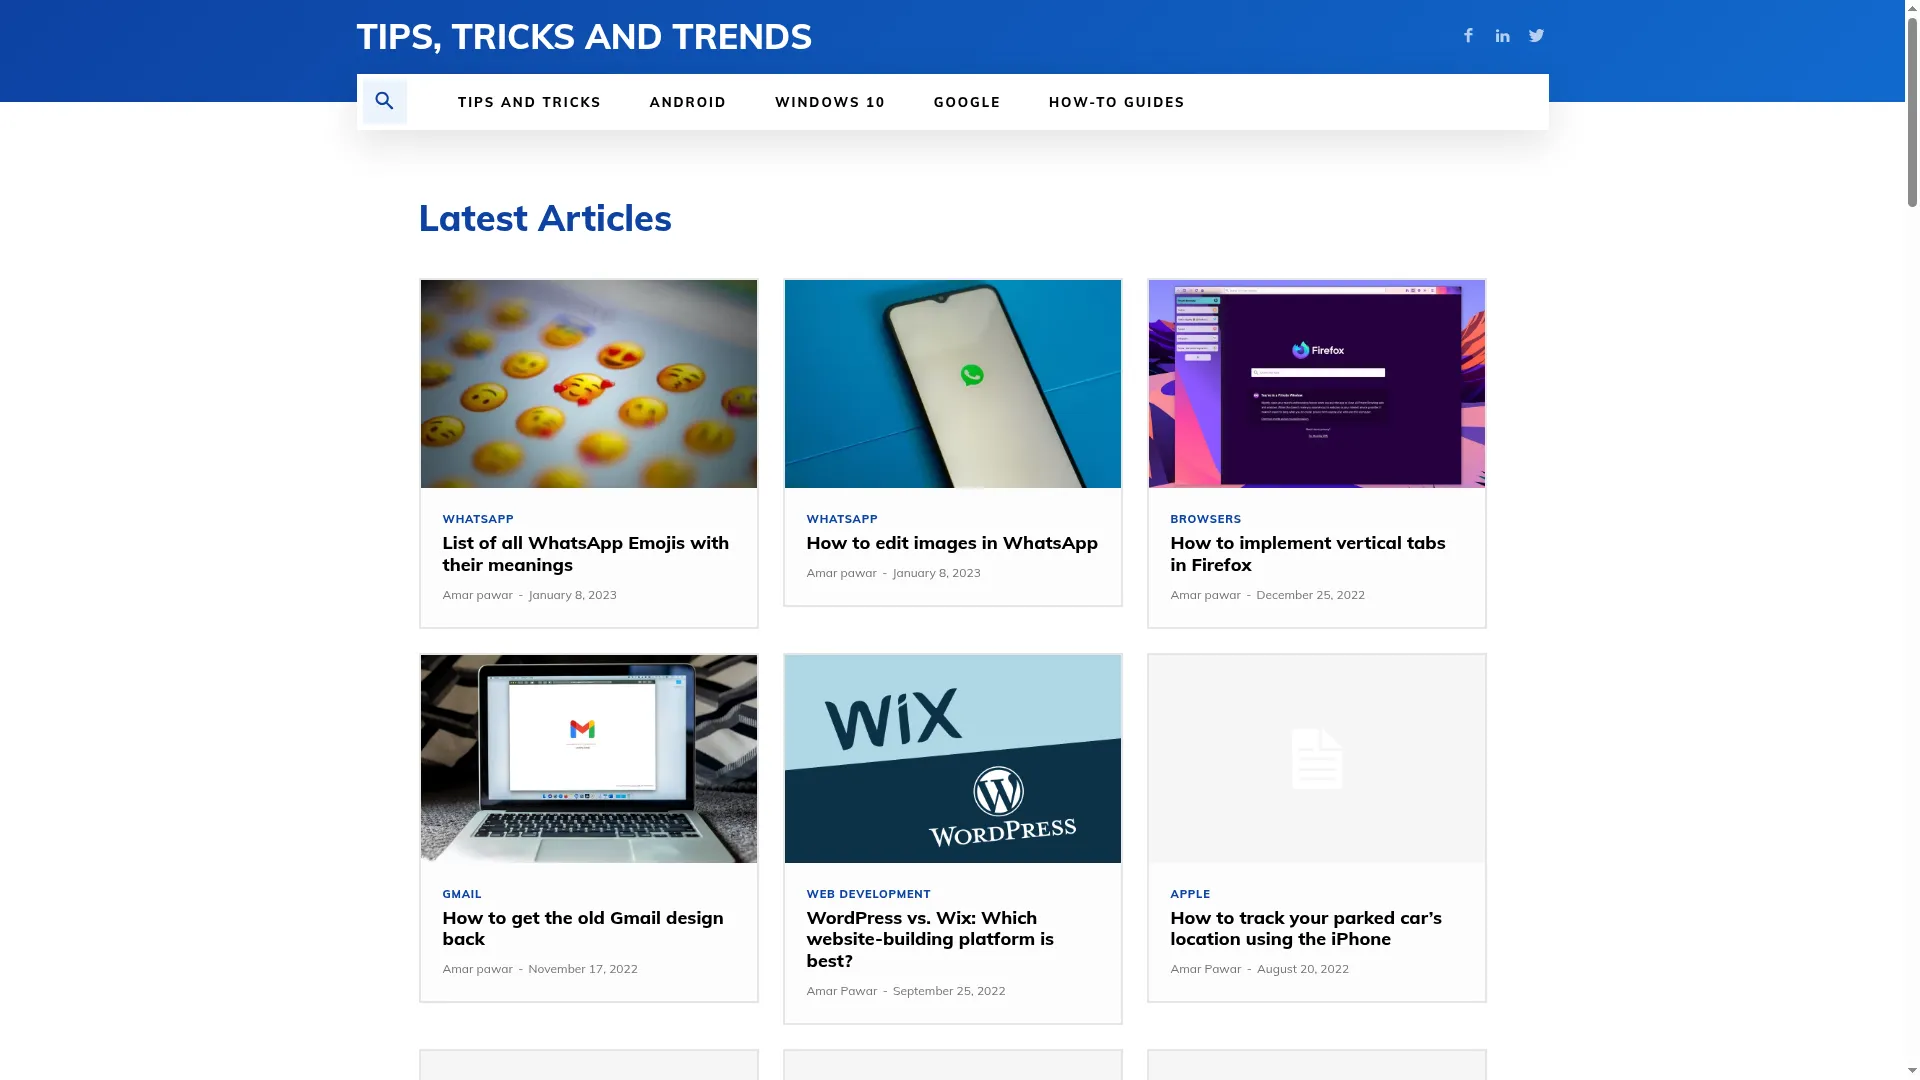1920x1080 pixels.
Task: Open the BROWSERS category label
Action: 1206,519
